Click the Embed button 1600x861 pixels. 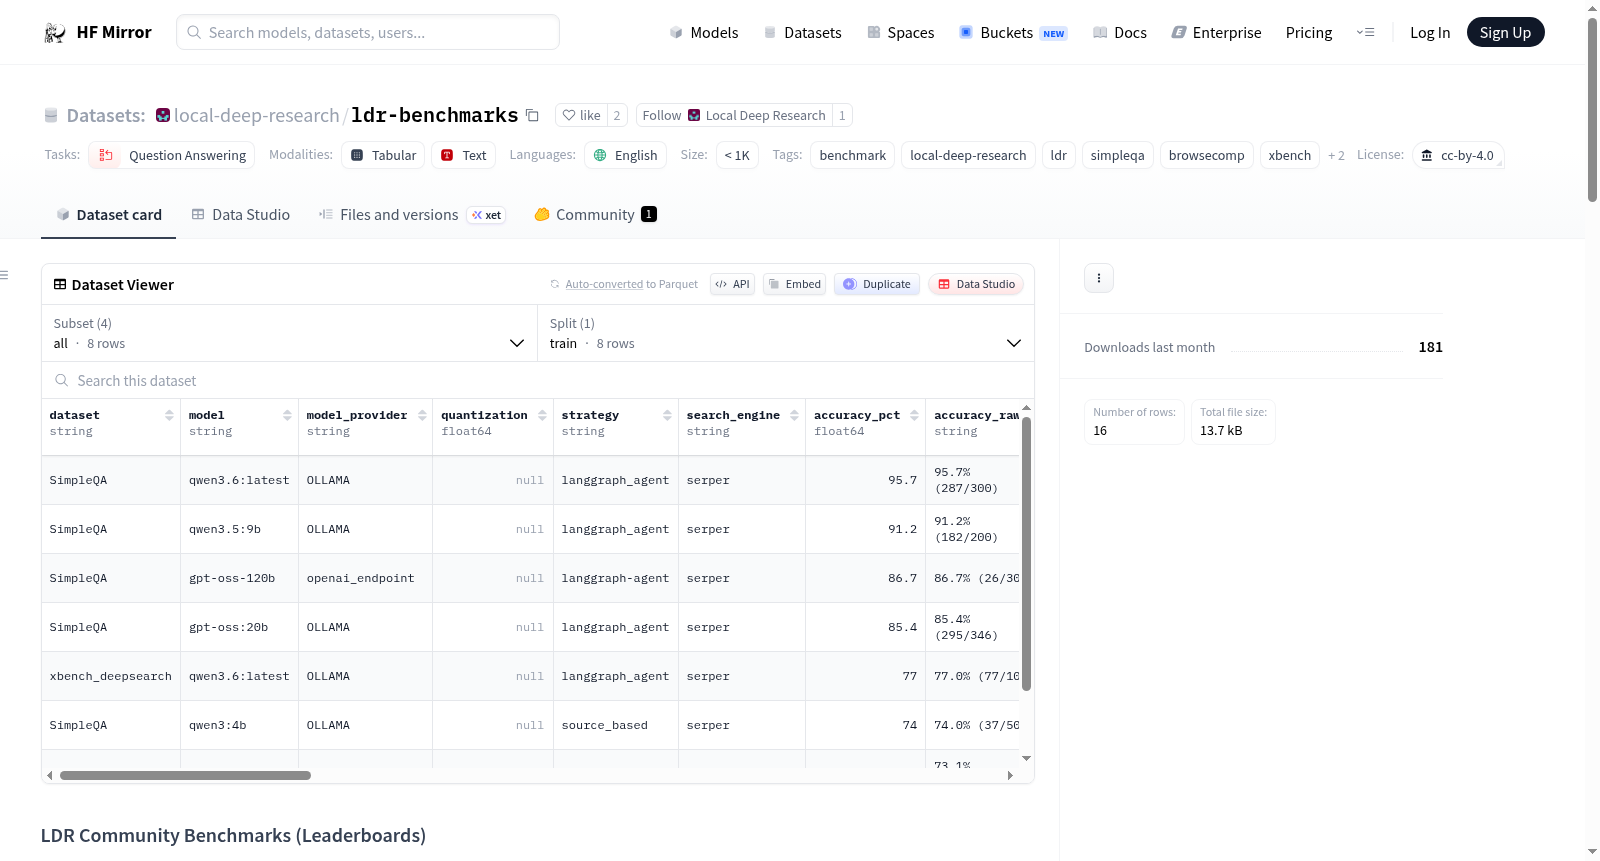[x=794, y=284]
